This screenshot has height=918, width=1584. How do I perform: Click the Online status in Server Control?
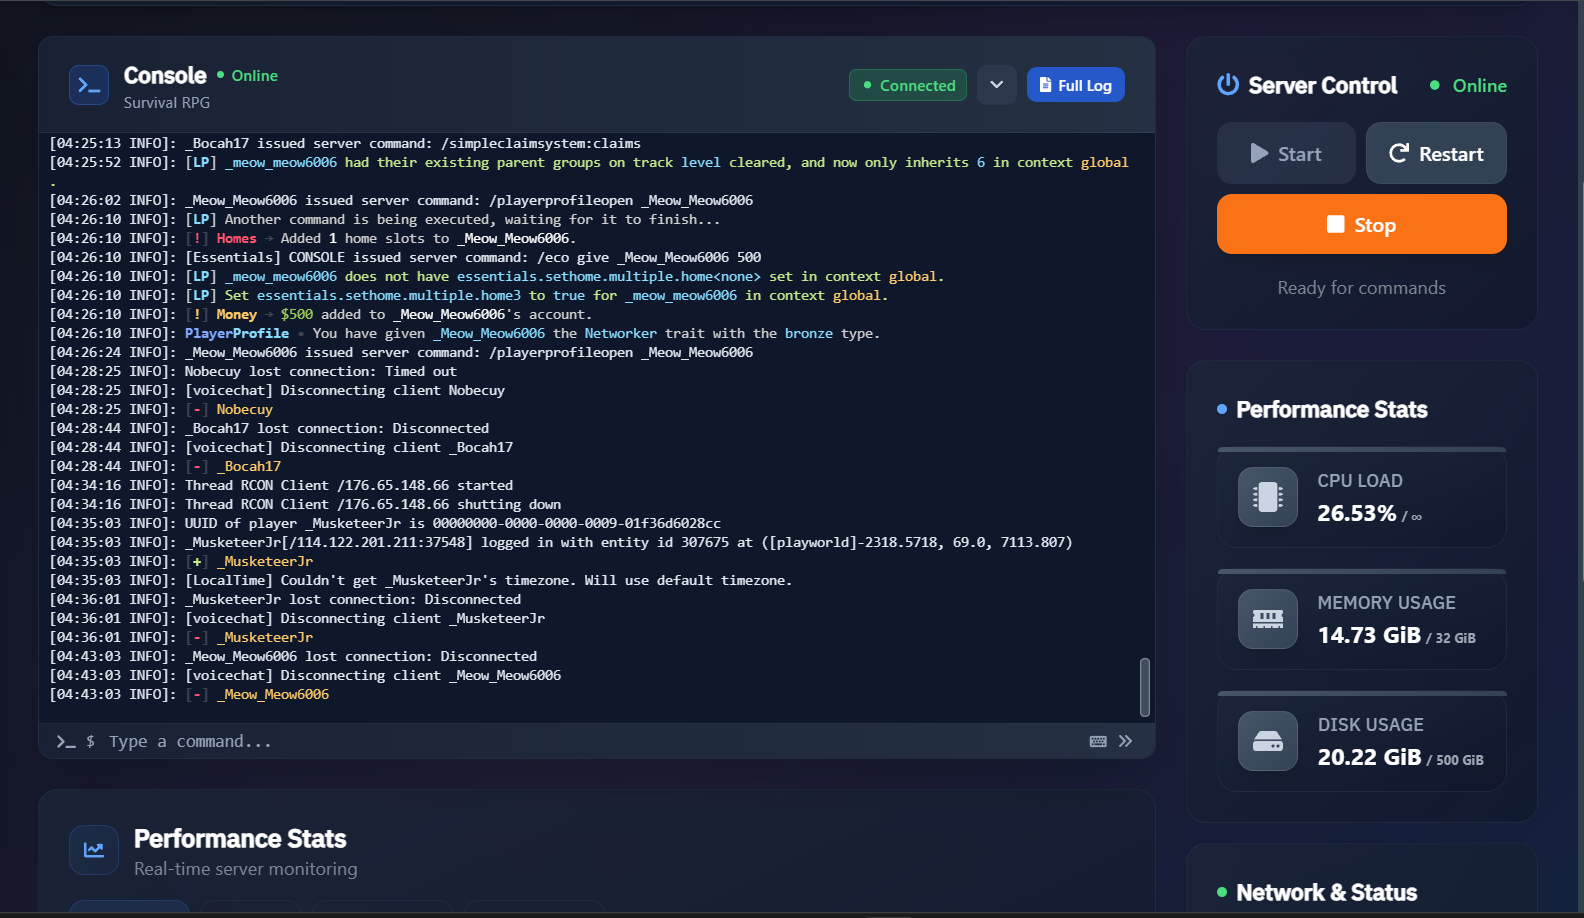click(1468, 86)
